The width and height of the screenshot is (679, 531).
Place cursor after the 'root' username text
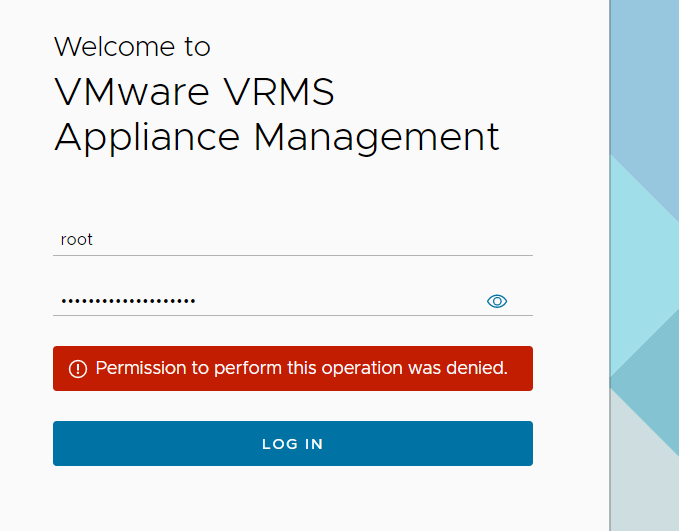[94, 240]
